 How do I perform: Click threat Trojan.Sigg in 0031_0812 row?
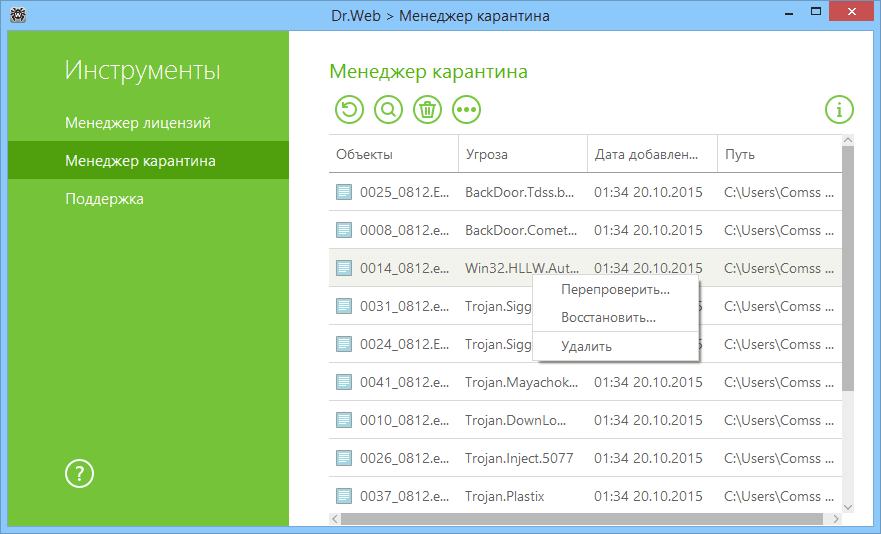coord(498,306)
